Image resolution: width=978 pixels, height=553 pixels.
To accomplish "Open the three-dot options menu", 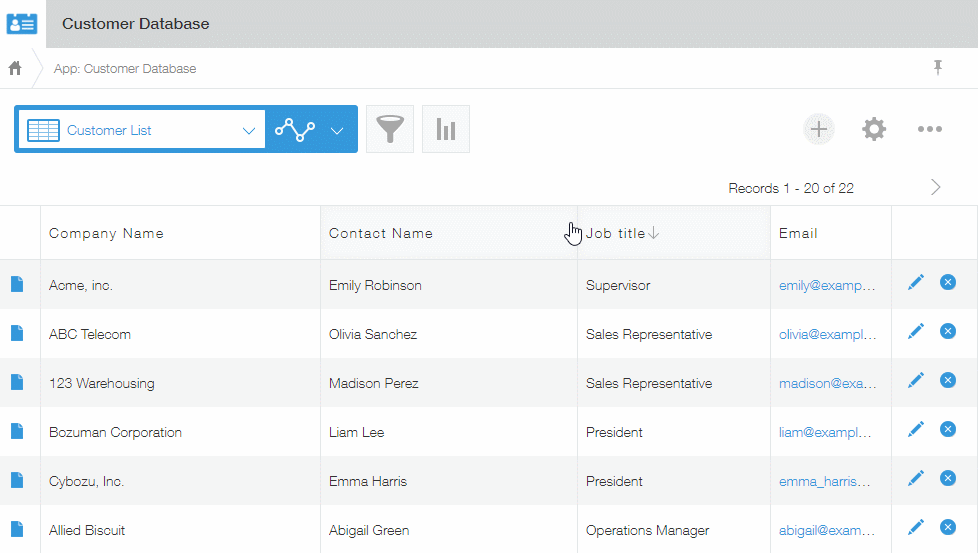I will 930,129.
